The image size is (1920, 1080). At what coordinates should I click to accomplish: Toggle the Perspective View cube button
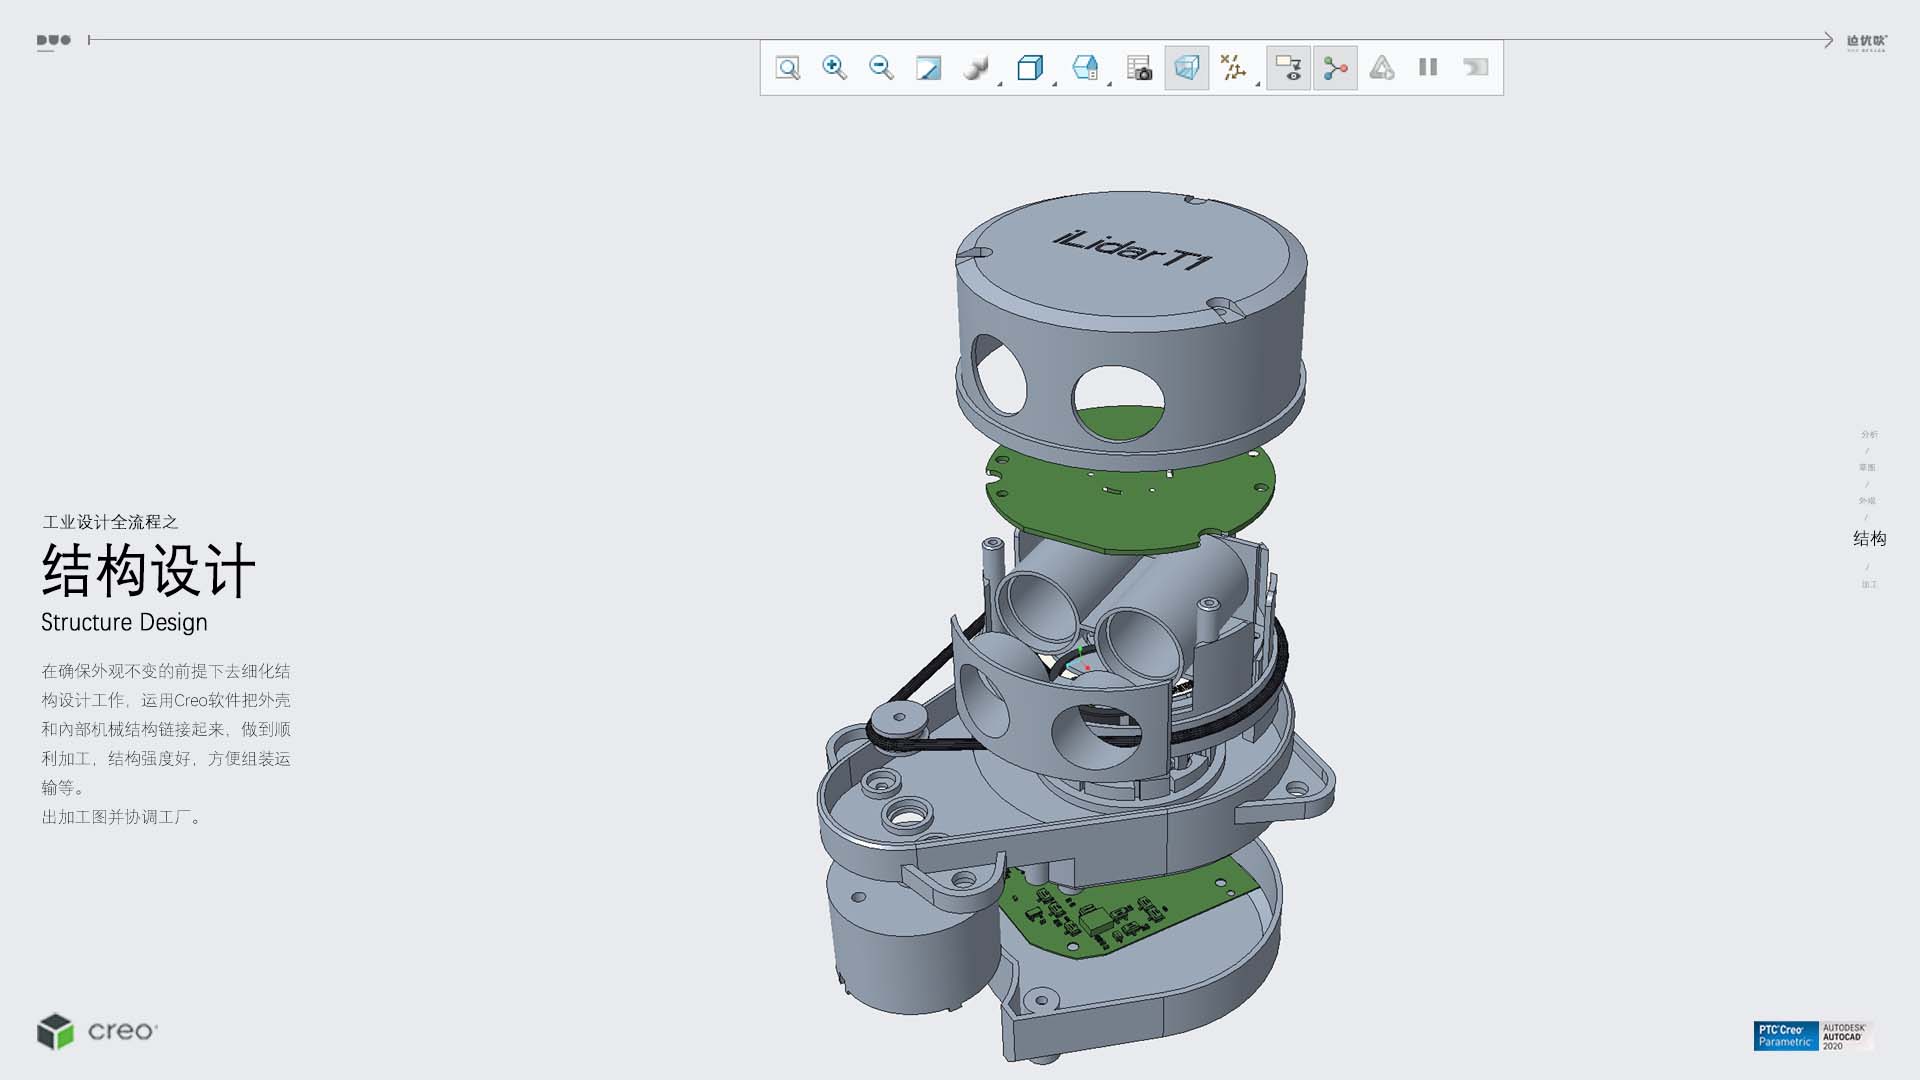1187,68
